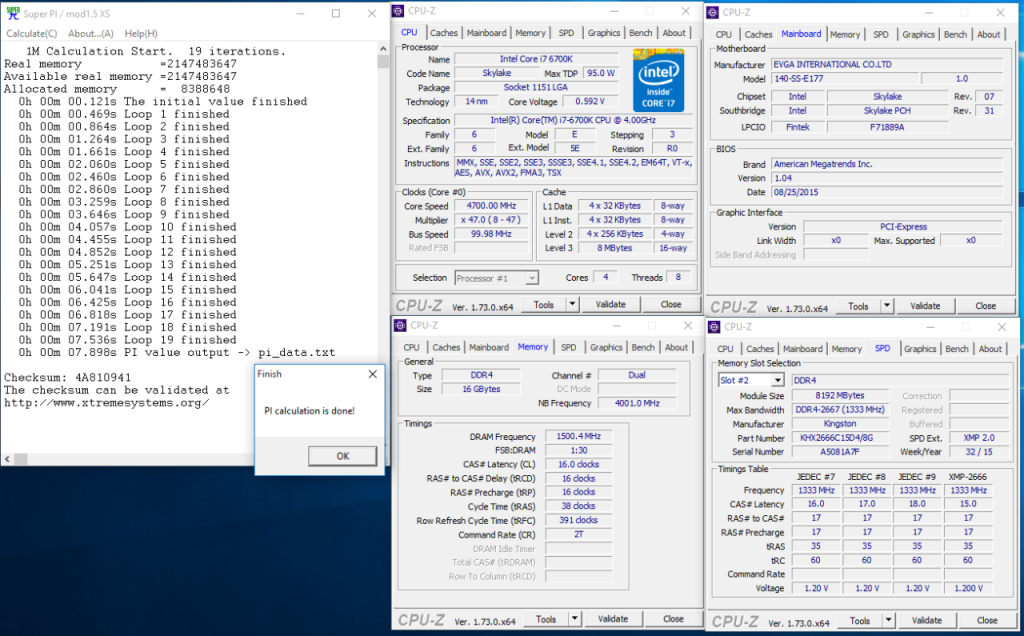This screenshot has width=1024, height=636.
Task: Click the Manufacturer value 'EVGA INTERNATIONAL CO.LTD'
Action: [x=887, y=64]
